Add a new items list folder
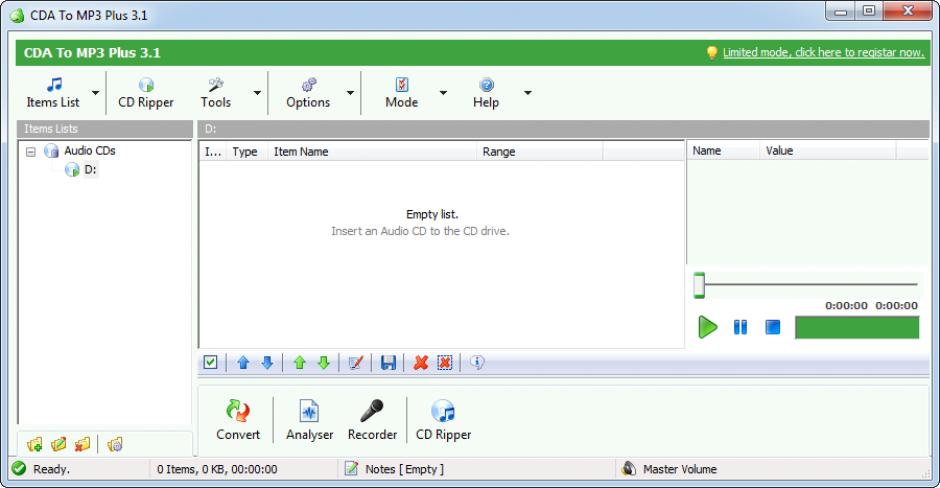This screenshot has width=940, height=488. click(35, 444)
